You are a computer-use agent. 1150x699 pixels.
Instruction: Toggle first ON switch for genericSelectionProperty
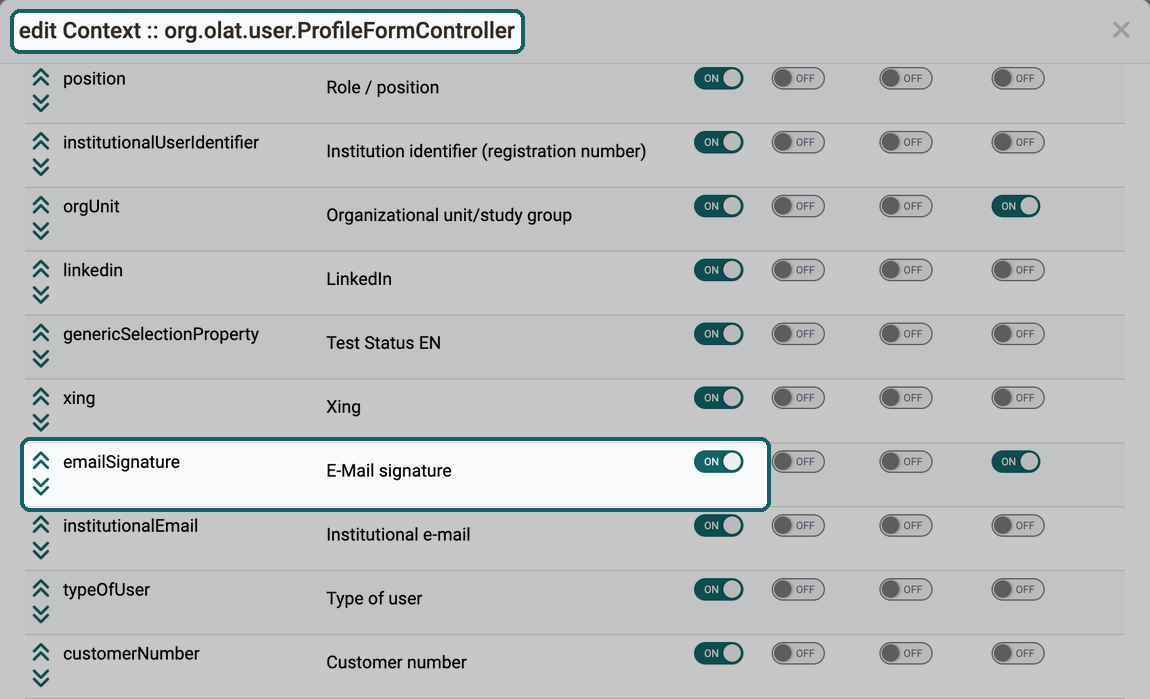719,334
